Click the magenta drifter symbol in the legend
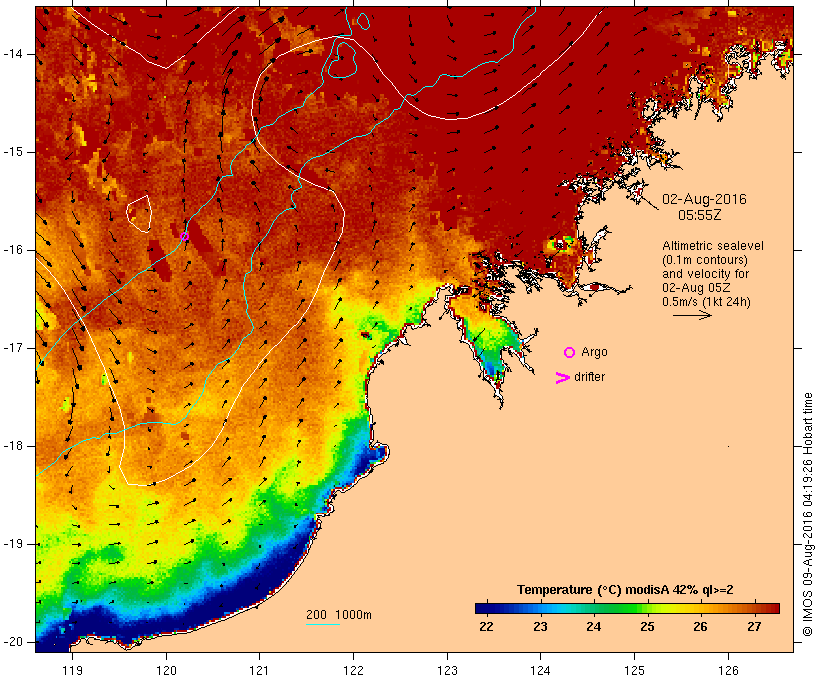 point(562,378)
